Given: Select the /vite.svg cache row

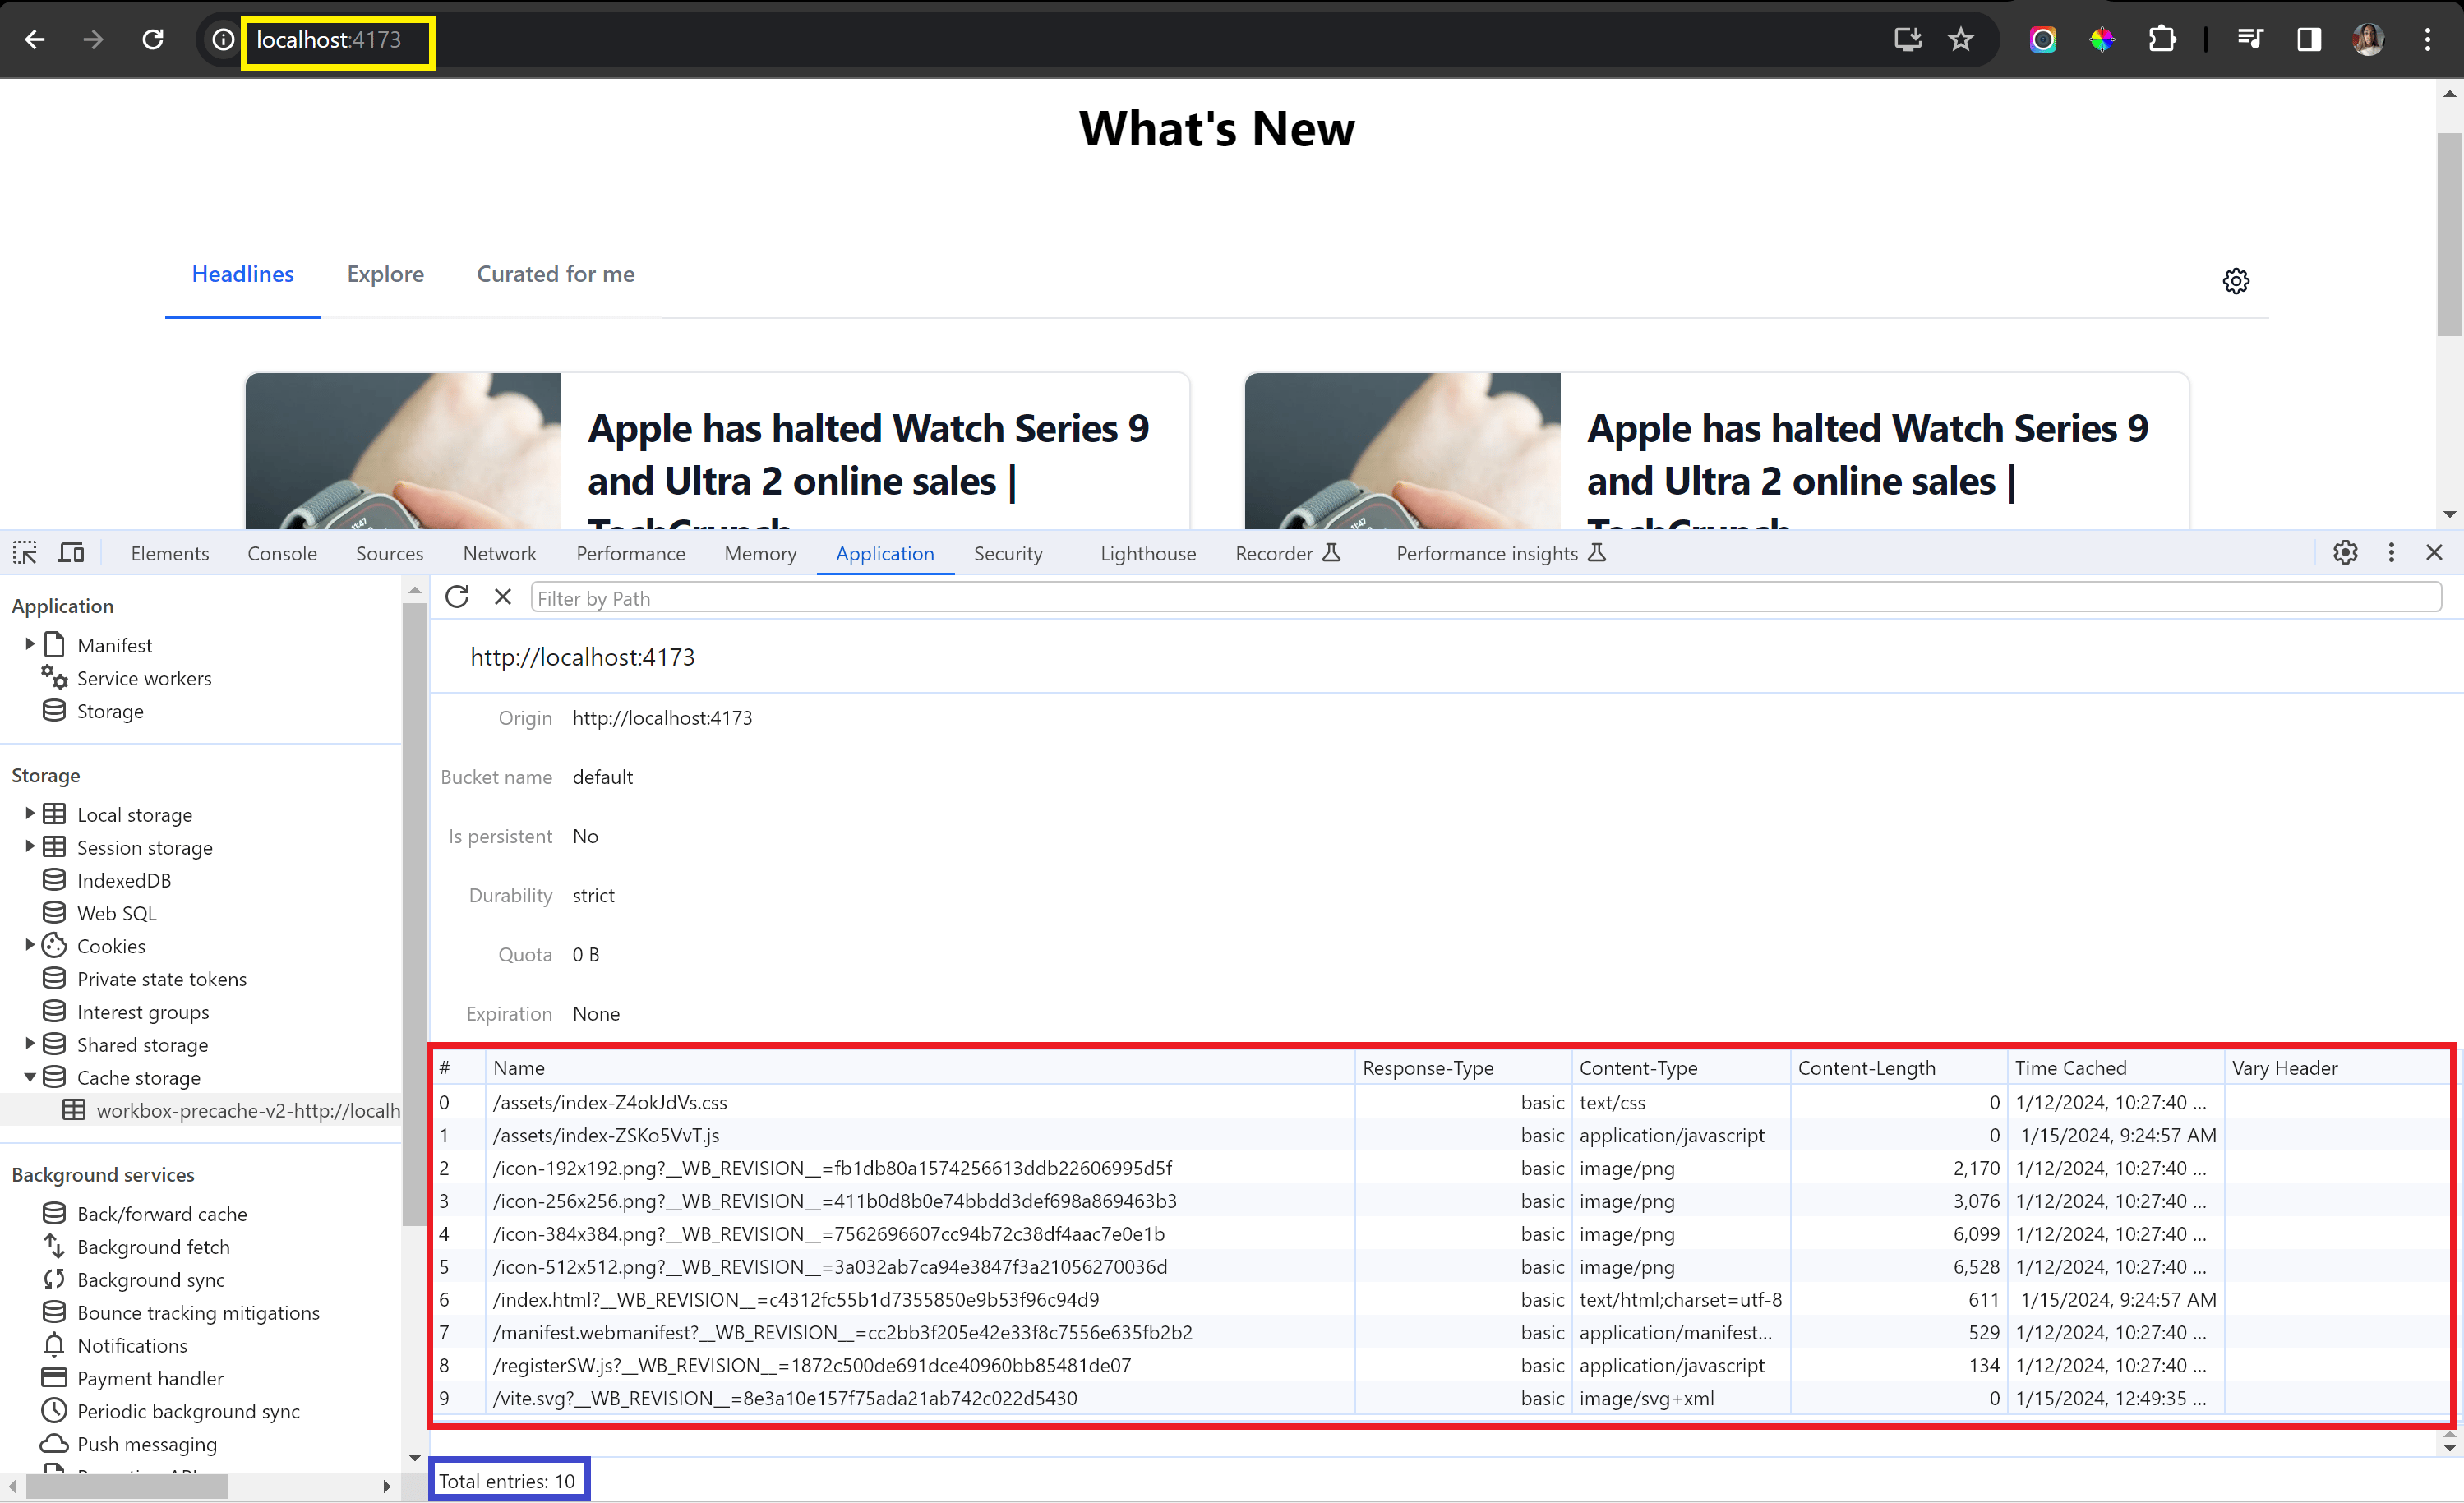Looking at the screenshot, I should (x=1442, y=1398).
